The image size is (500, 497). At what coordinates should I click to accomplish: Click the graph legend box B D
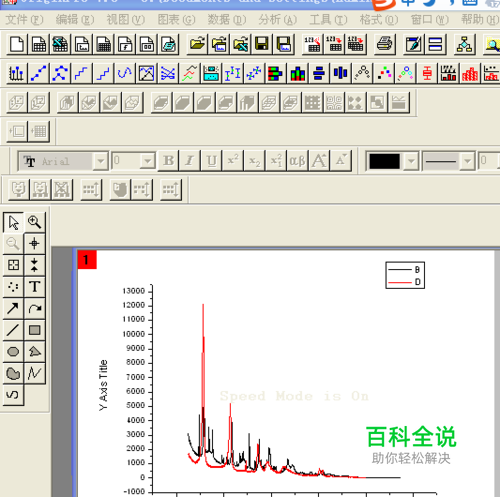click(x=405, y=275)
